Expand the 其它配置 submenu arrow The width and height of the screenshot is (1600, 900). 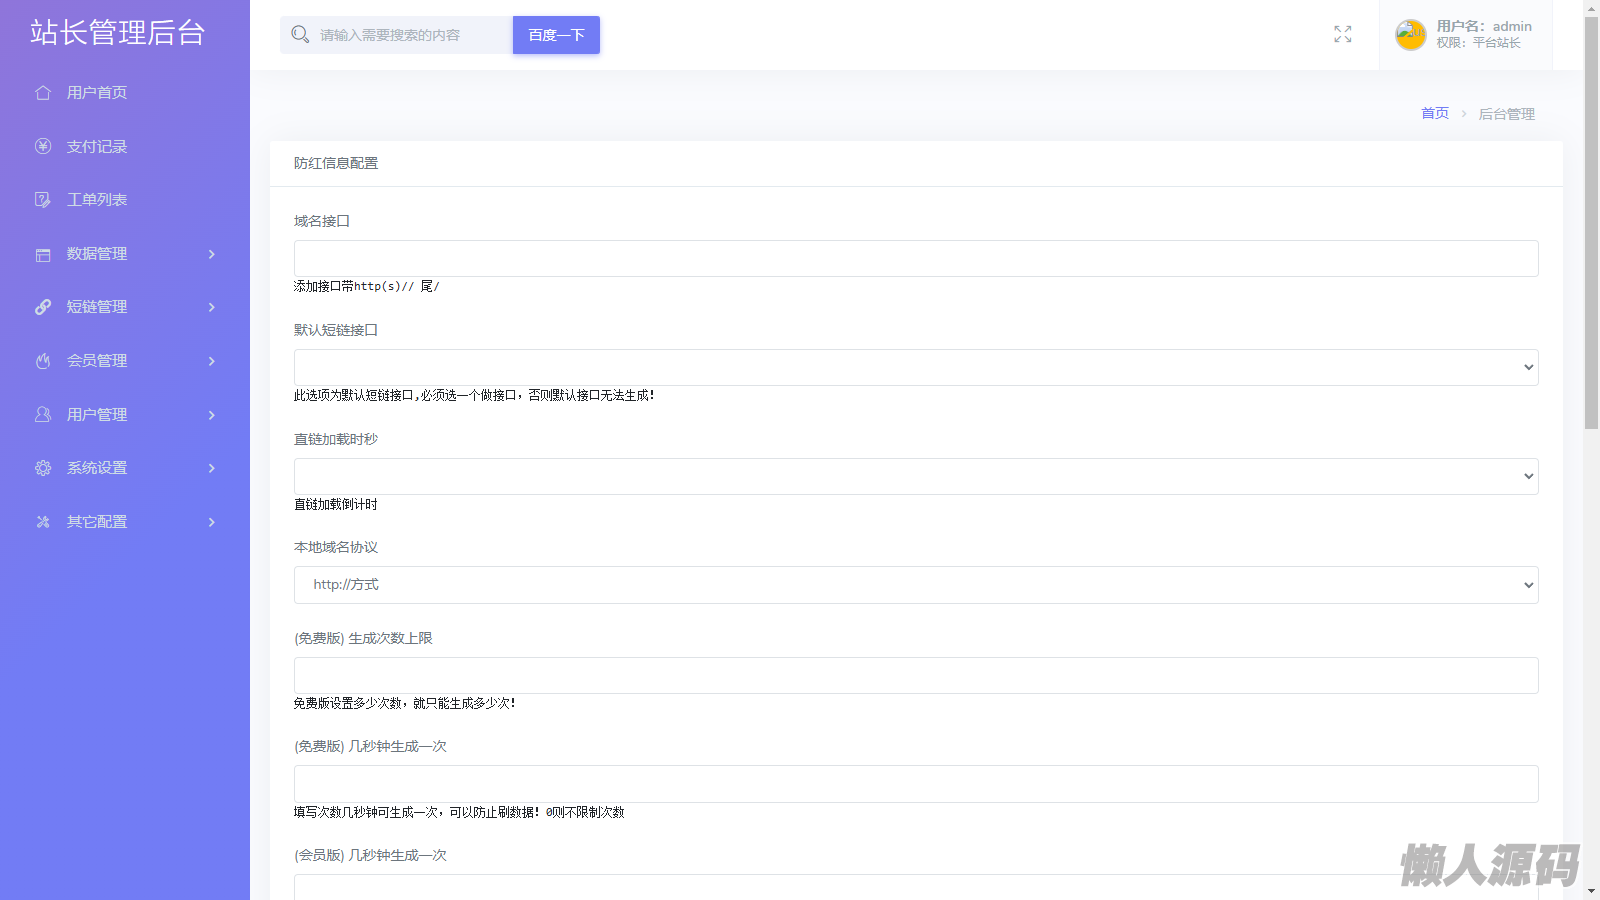(x=212, y=522)
